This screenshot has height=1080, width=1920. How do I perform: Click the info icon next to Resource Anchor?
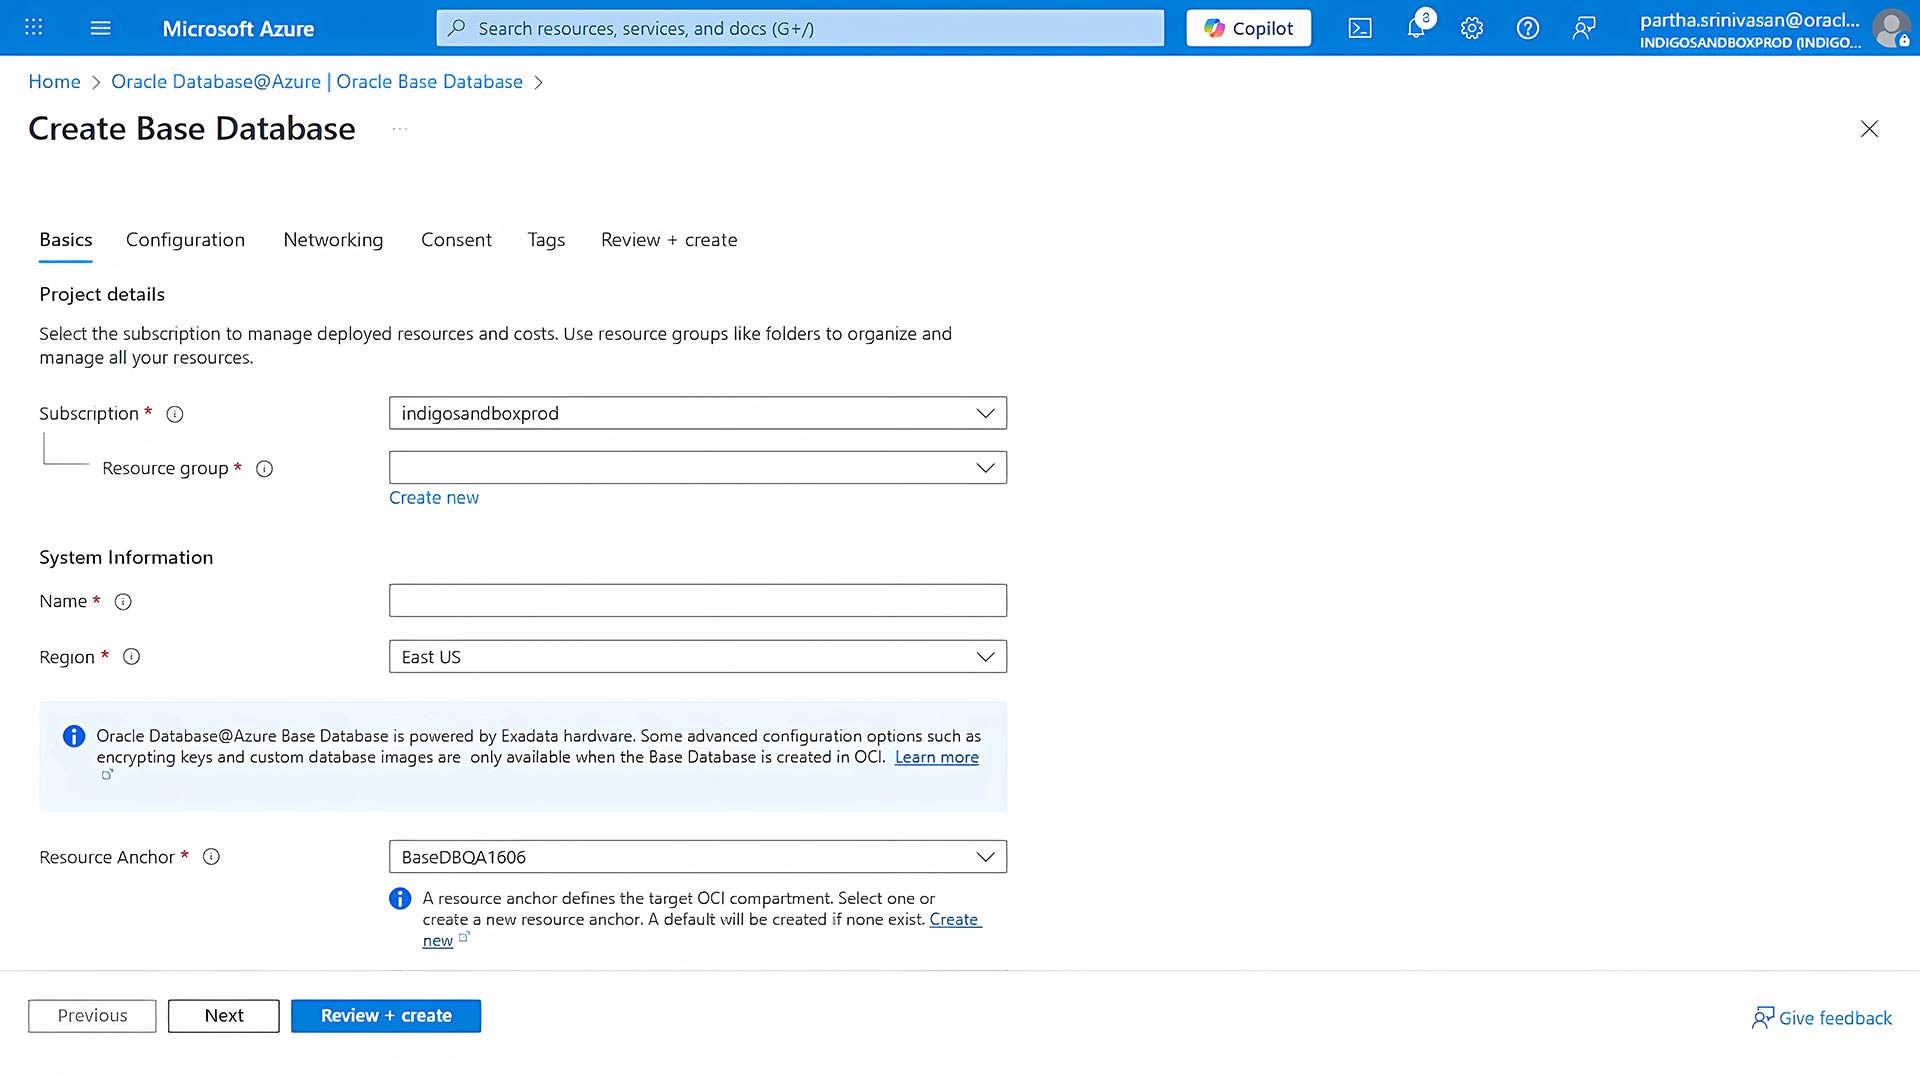(211, 857)
